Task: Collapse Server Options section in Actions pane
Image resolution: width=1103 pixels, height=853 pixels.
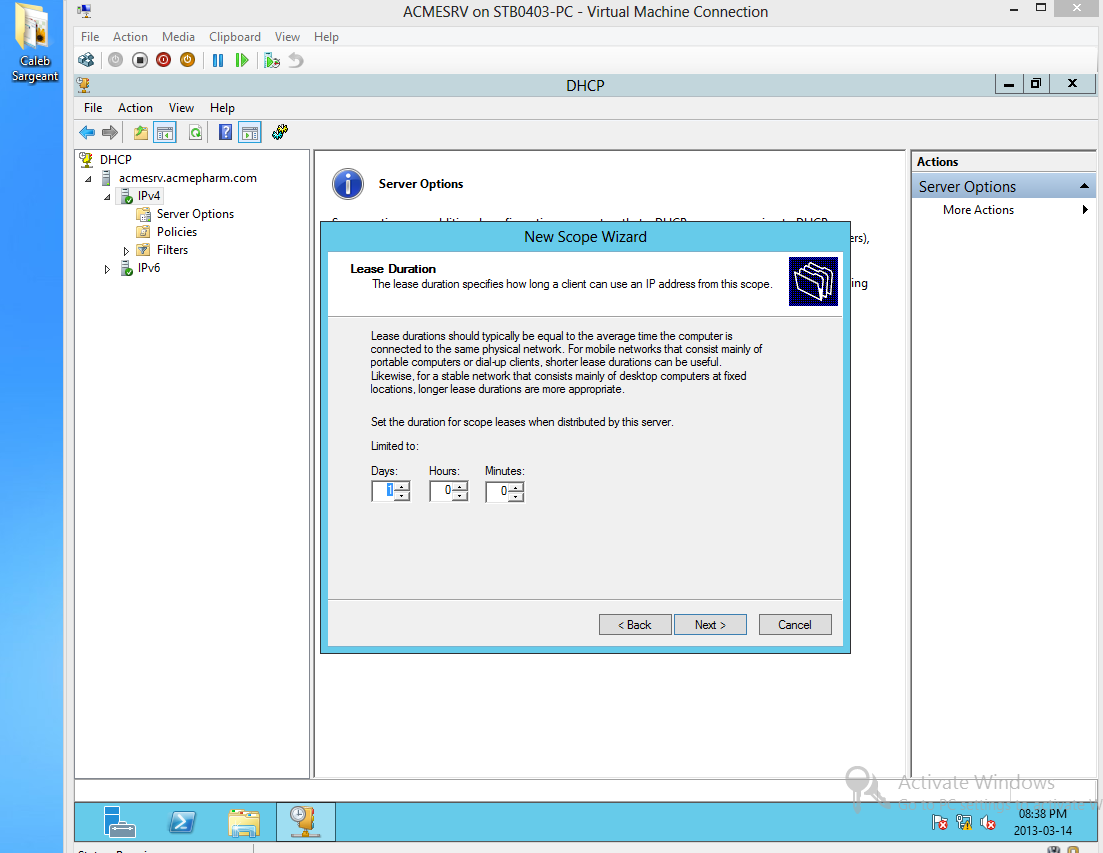Action: tap(1084, 186)
